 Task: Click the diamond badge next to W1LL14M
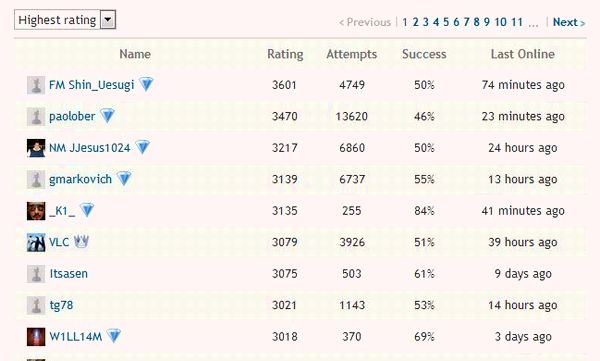114,336
